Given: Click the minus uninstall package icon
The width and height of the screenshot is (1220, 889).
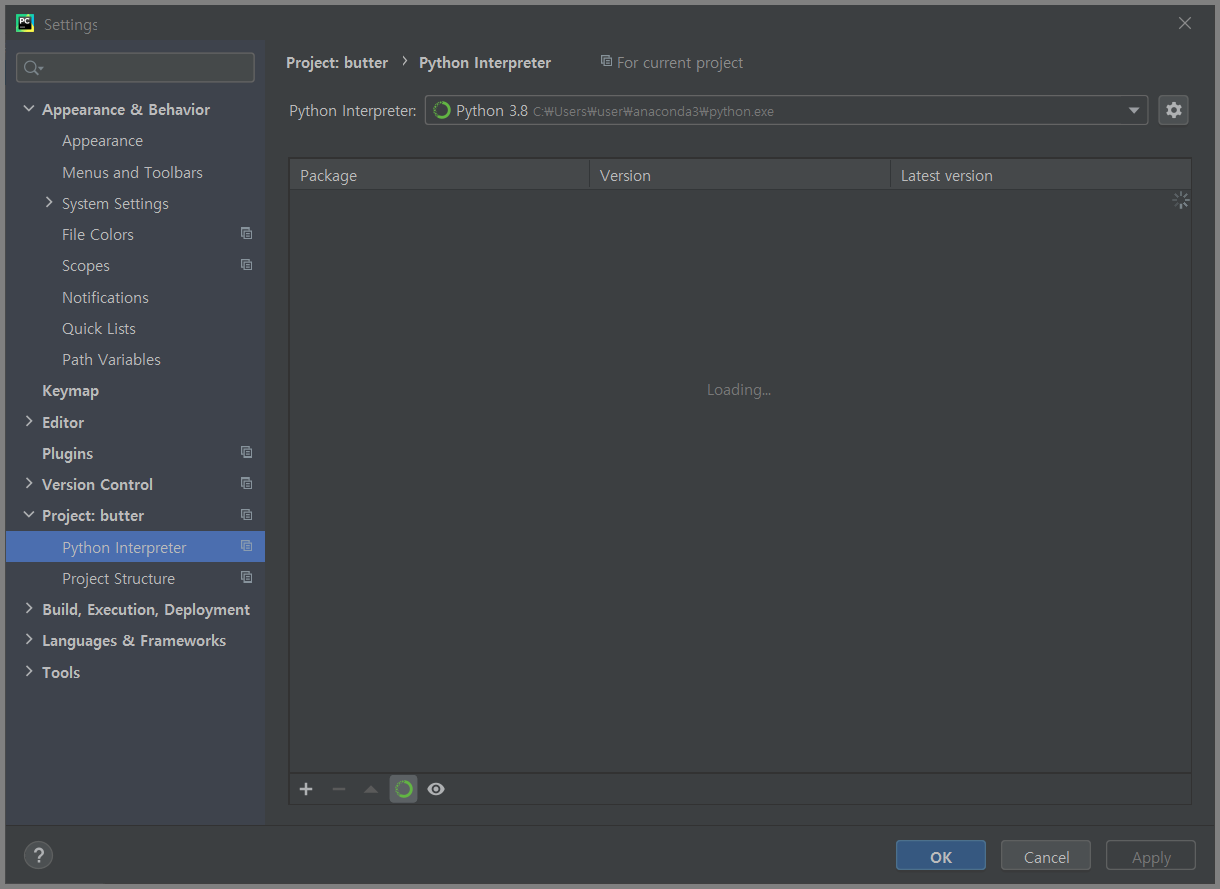Looking at the screenshot, I should (x=339, y=789).
